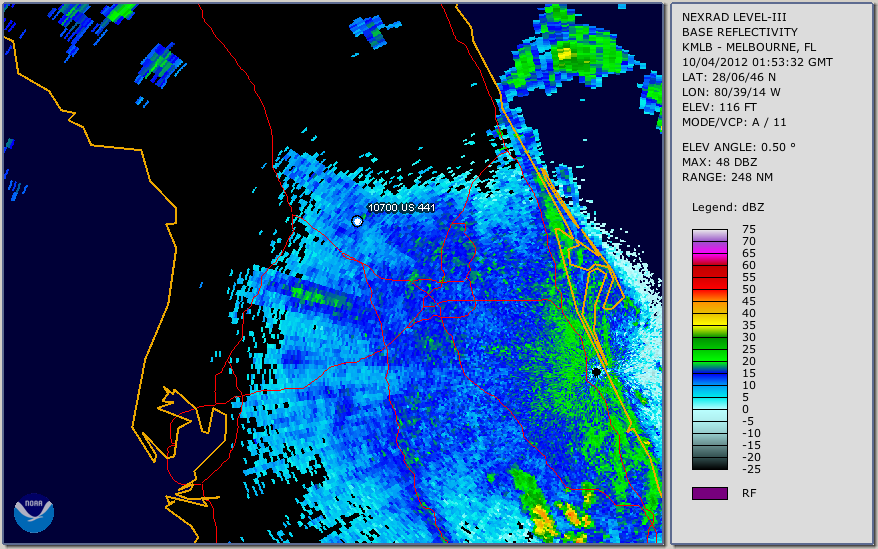Click the 10700 US 441 location marker

coord(357,221)
